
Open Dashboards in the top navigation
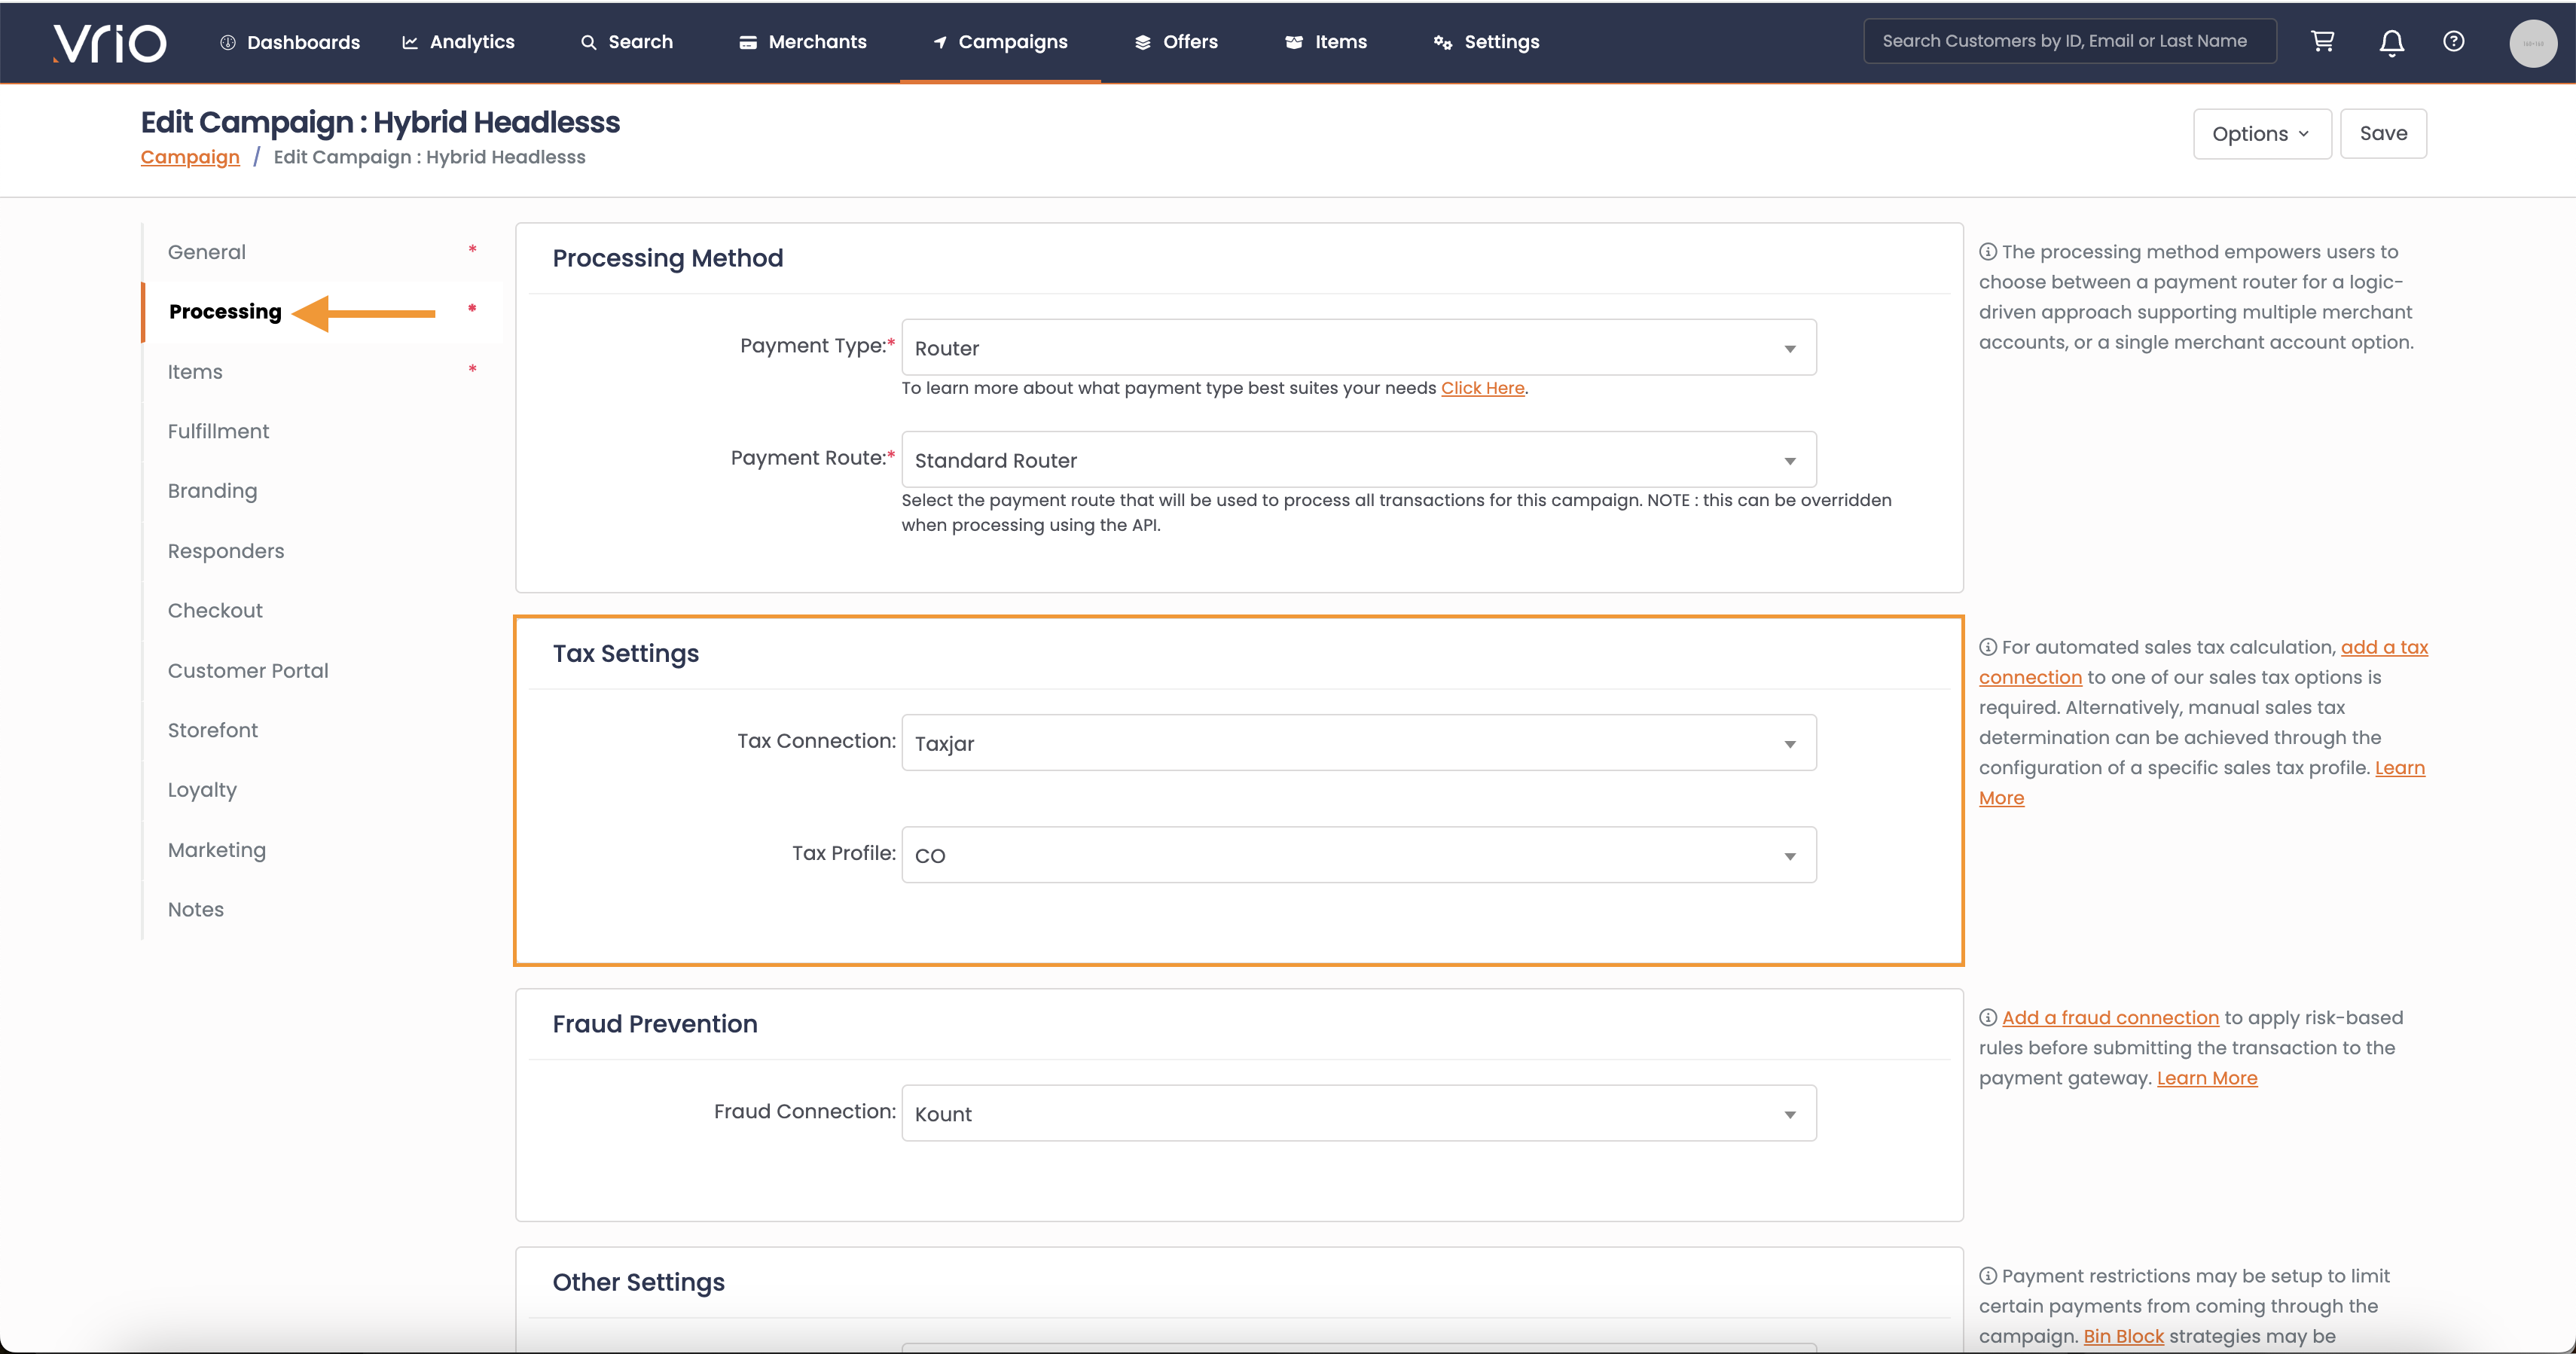[x=290, y=42]
